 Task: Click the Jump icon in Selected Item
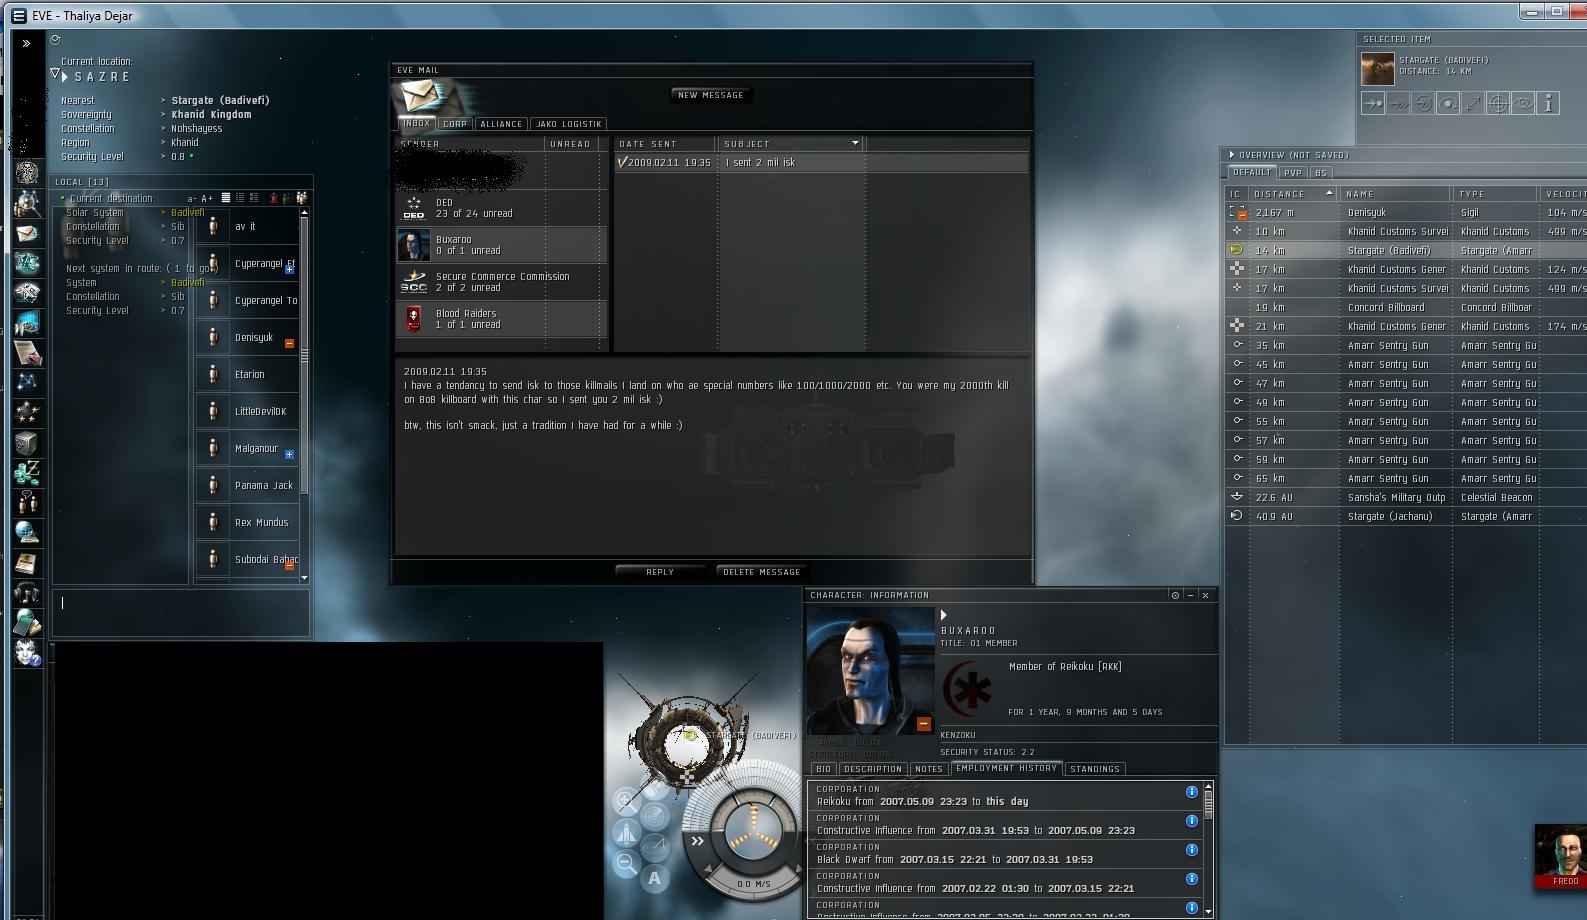click(1423, 103)
